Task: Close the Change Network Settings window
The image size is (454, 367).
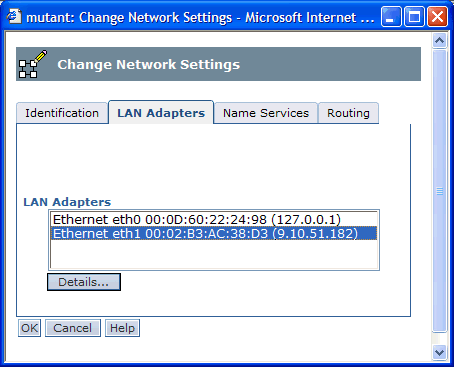Action: 437,17
